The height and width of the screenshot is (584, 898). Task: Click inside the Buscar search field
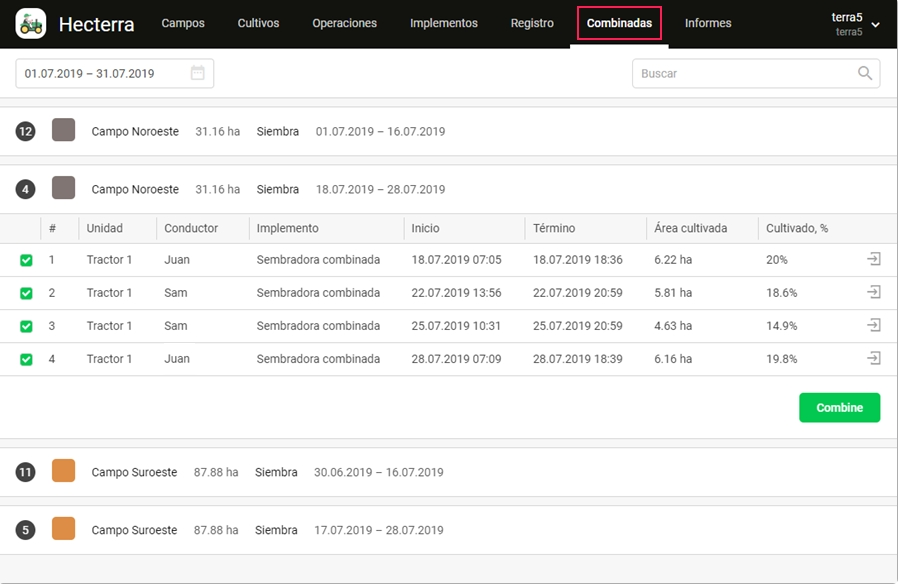point(740,72)
